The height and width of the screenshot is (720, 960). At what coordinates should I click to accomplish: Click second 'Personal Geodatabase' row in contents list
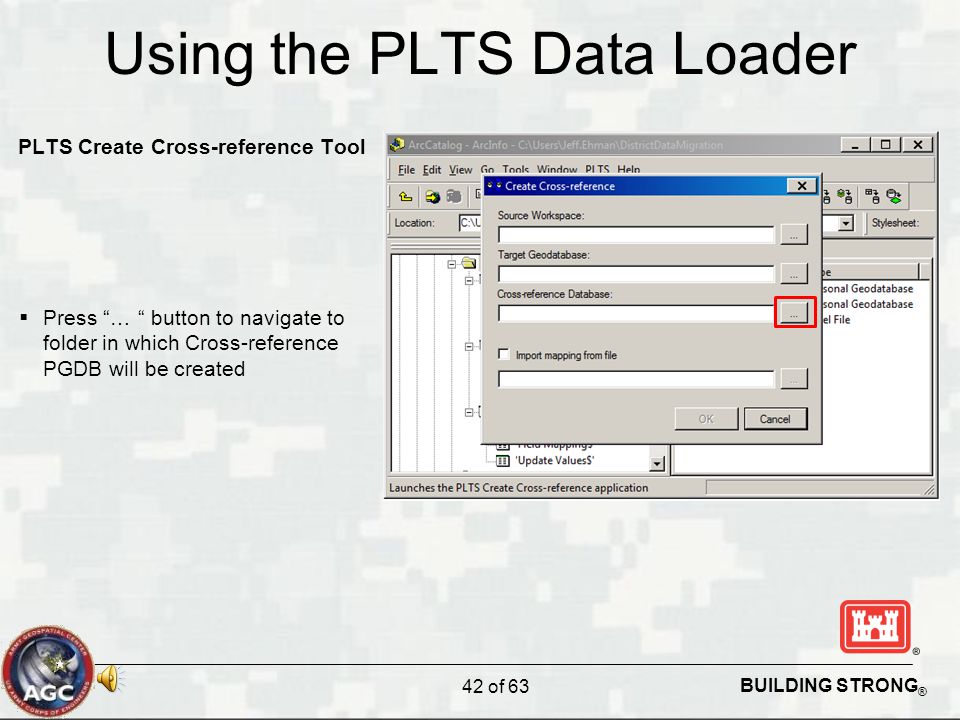tap(868, 304)
